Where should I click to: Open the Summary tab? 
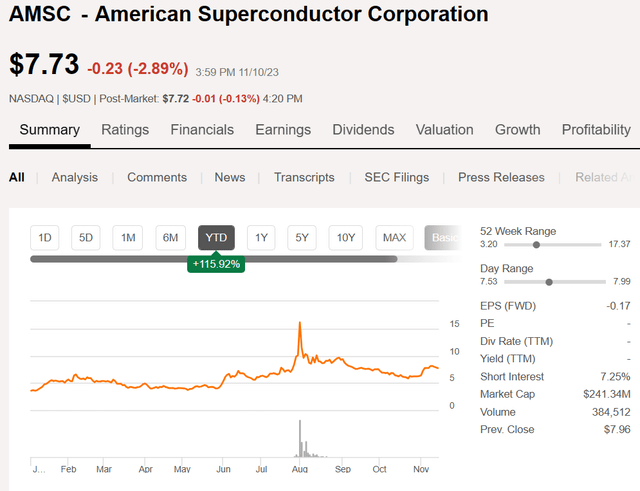pyautogui.click(x=49, y=130)
